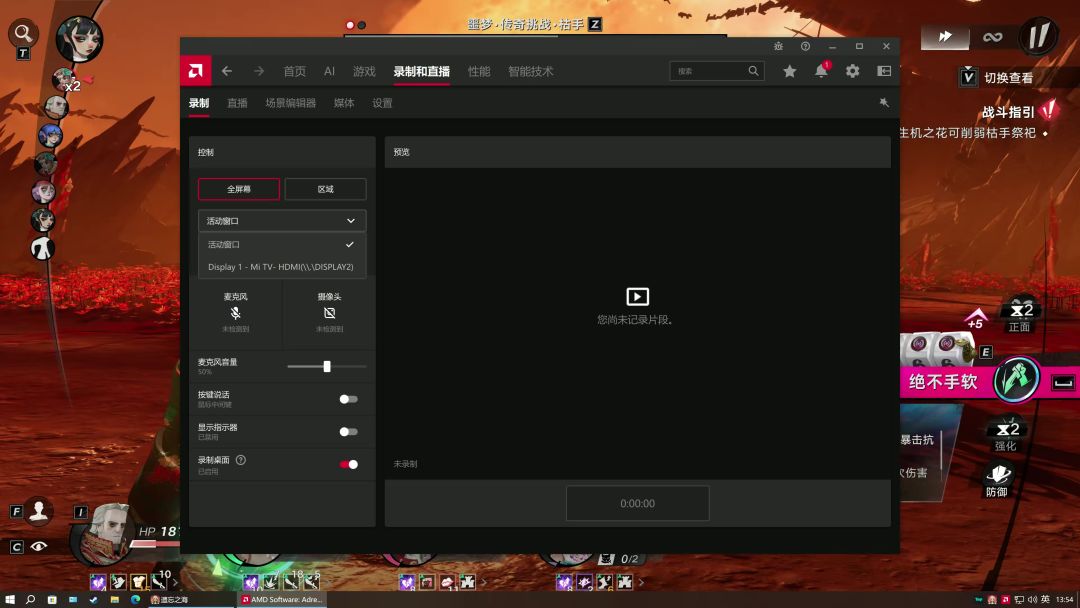
Task: Open settings gear icon
Action: [853, 71]
